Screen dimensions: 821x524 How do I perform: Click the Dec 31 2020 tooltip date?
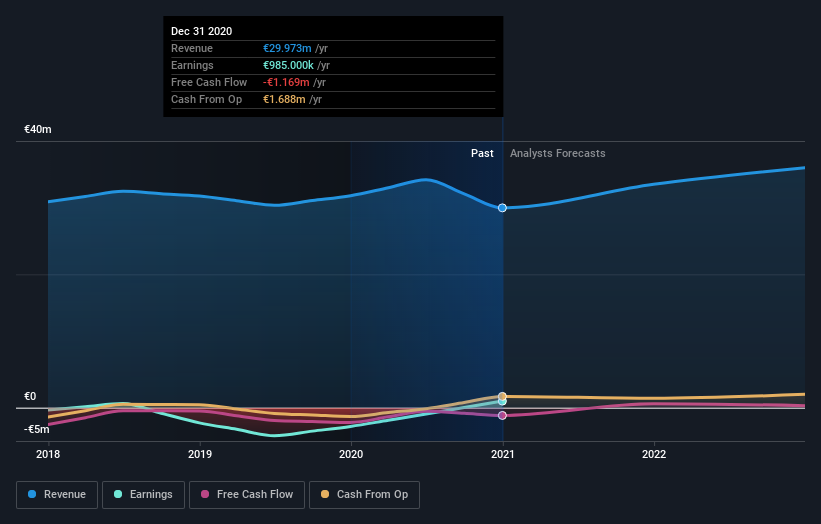202,31
